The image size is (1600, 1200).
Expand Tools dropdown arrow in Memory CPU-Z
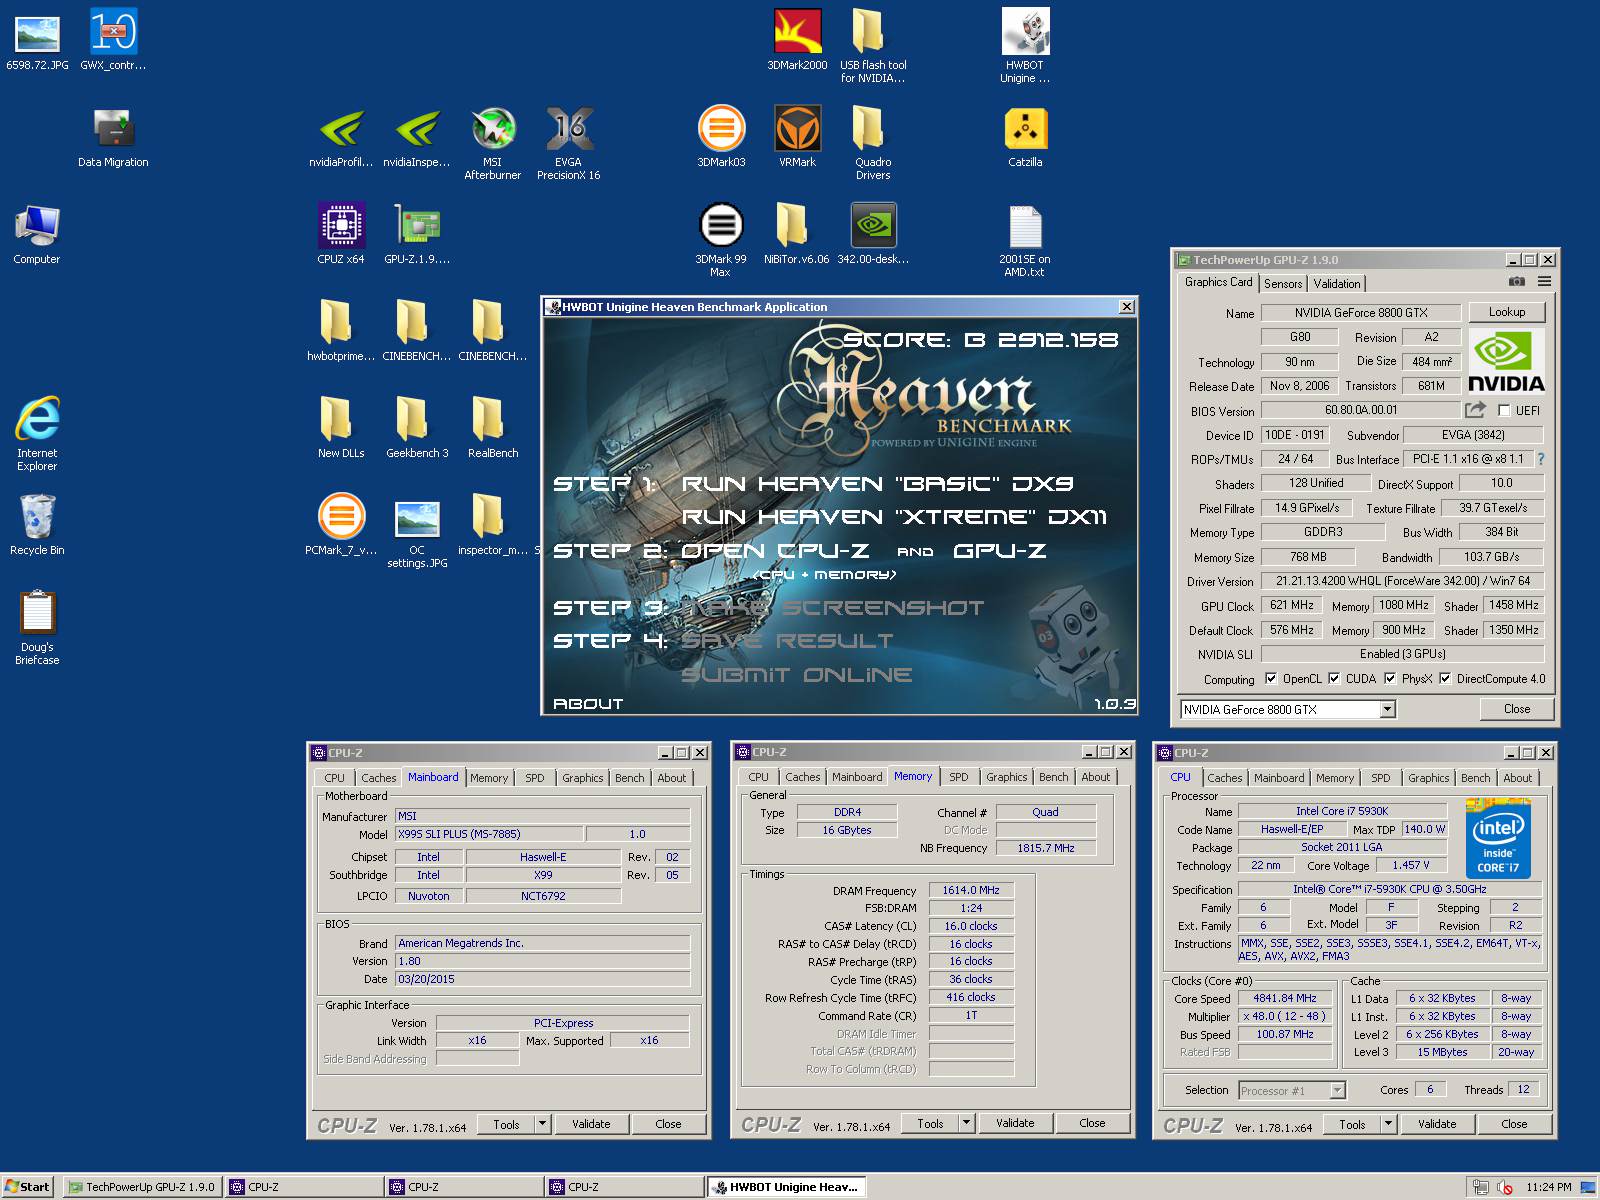tap(966, 1123)
